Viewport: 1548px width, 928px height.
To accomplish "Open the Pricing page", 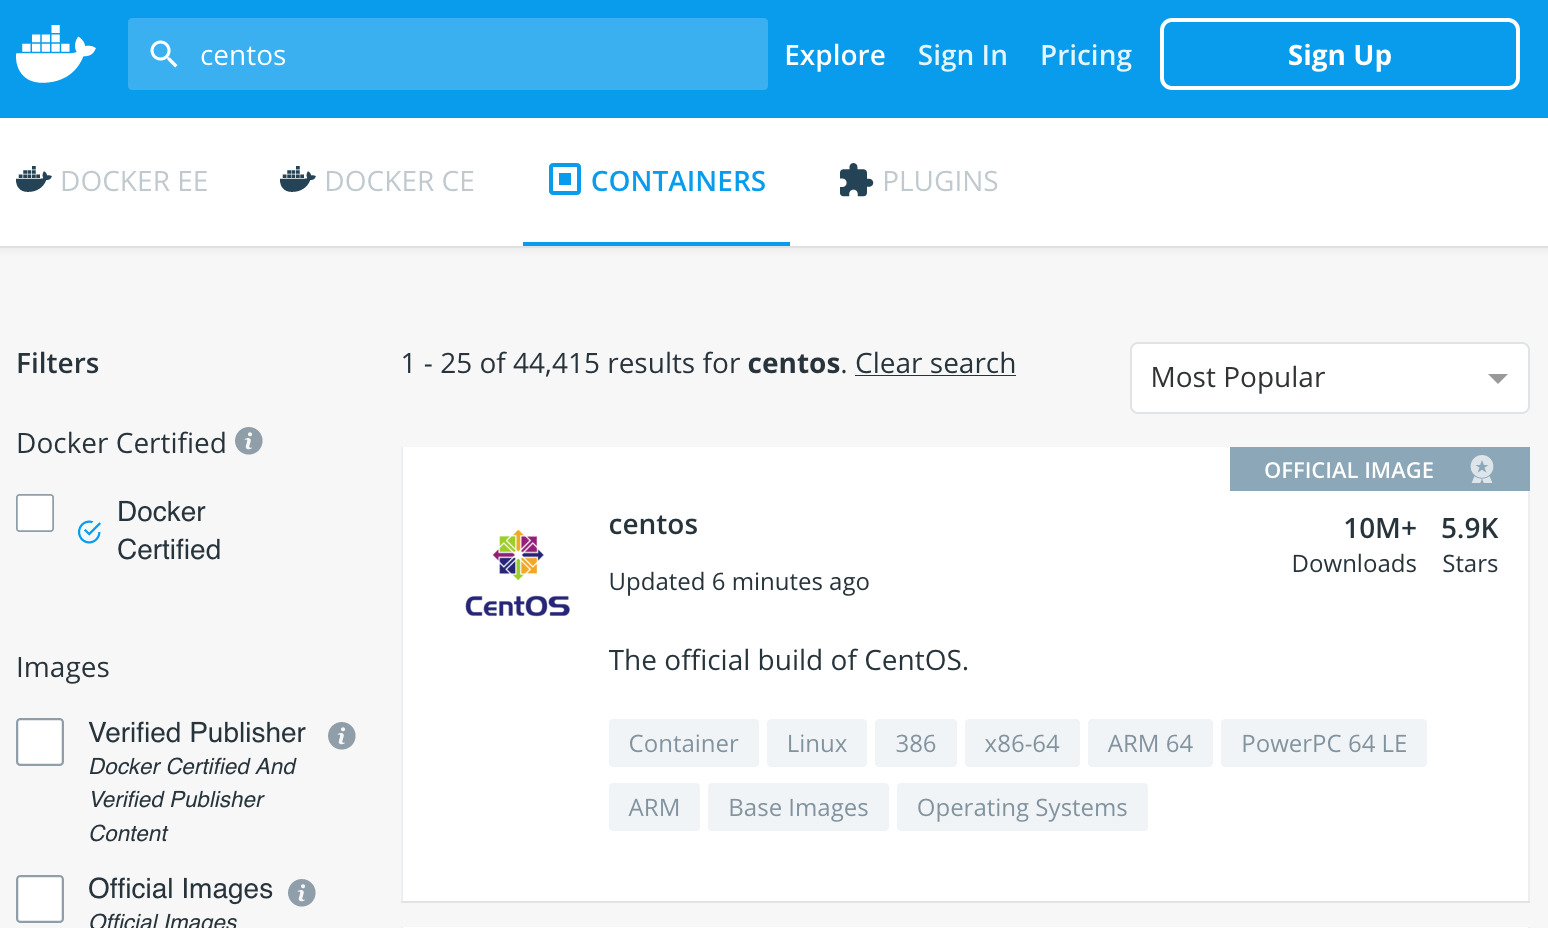I will tap(1086, 55).
